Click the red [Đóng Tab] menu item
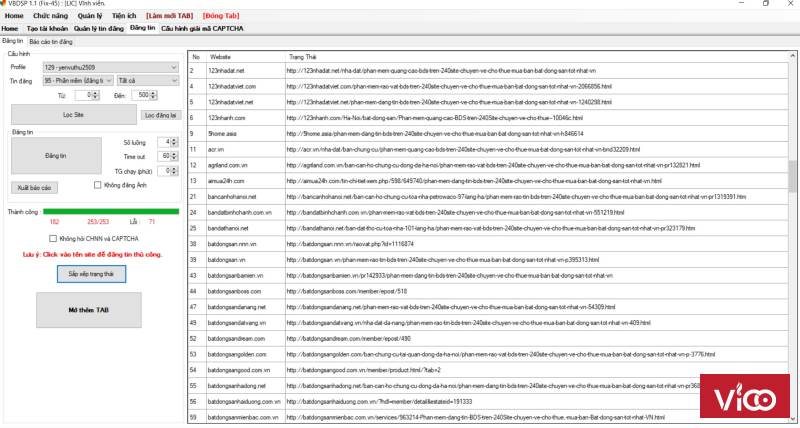The height and width of the screenshot is (428, 800). tap(220, 17)
